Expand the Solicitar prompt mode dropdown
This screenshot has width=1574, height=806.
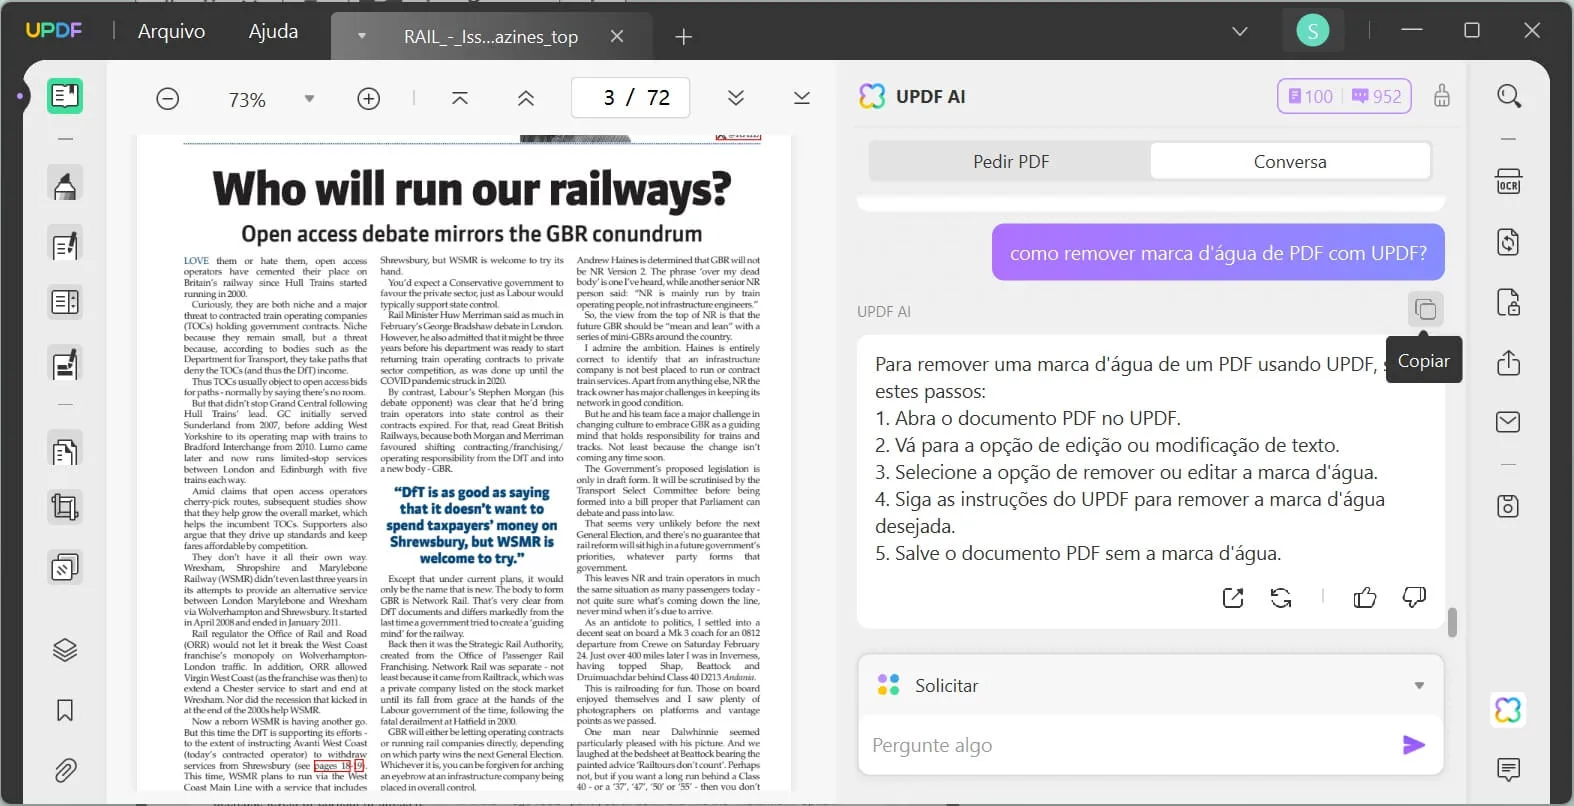tap(1419, 686)
